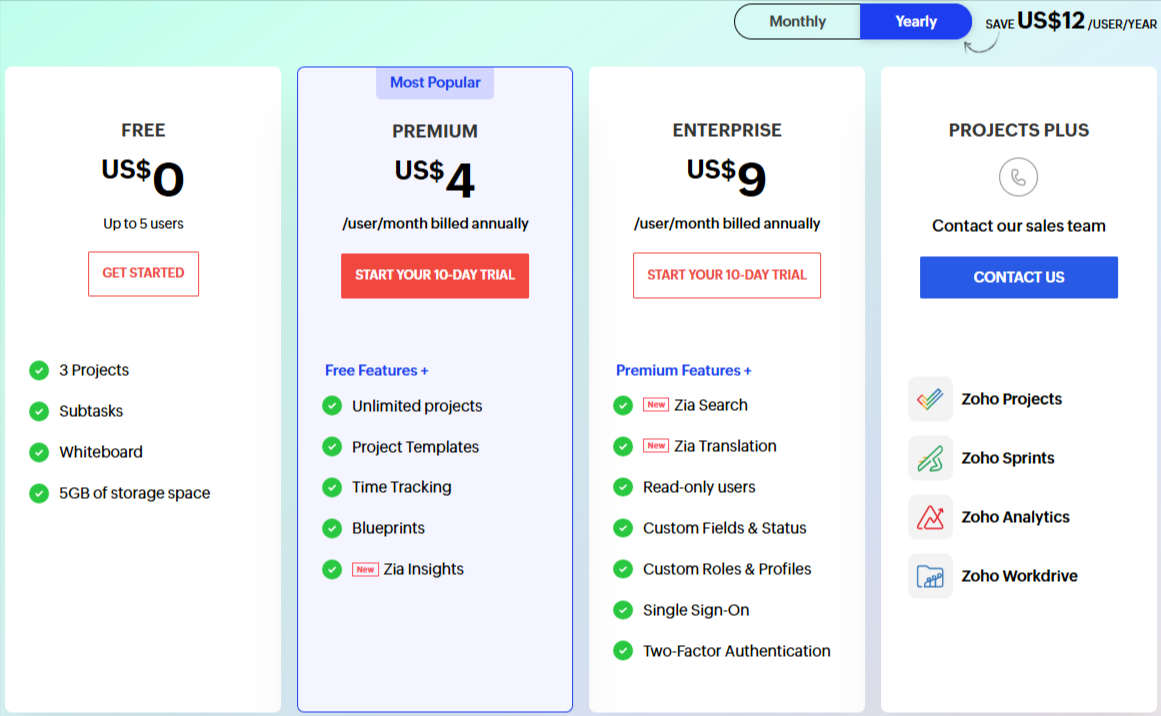
Task: Click the 'Read-only users' feature text
Action: point(699,487)
